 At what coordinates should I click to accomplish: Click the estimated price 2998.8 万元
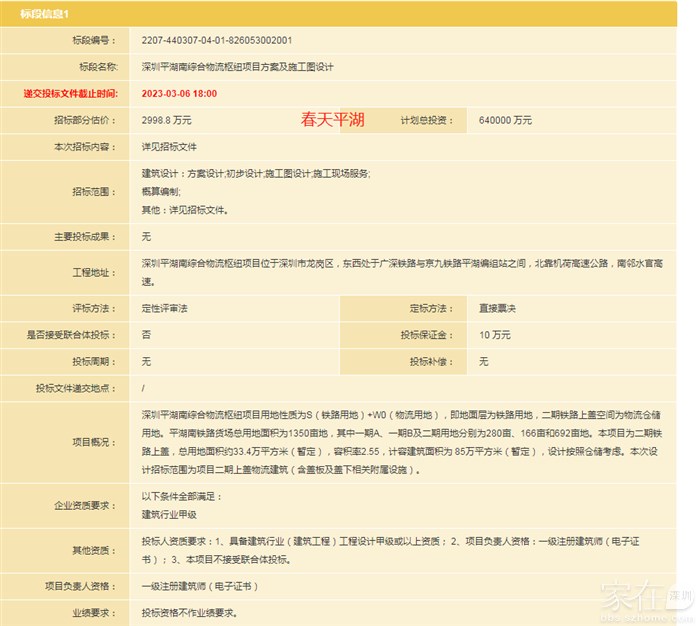coord(167,120)
